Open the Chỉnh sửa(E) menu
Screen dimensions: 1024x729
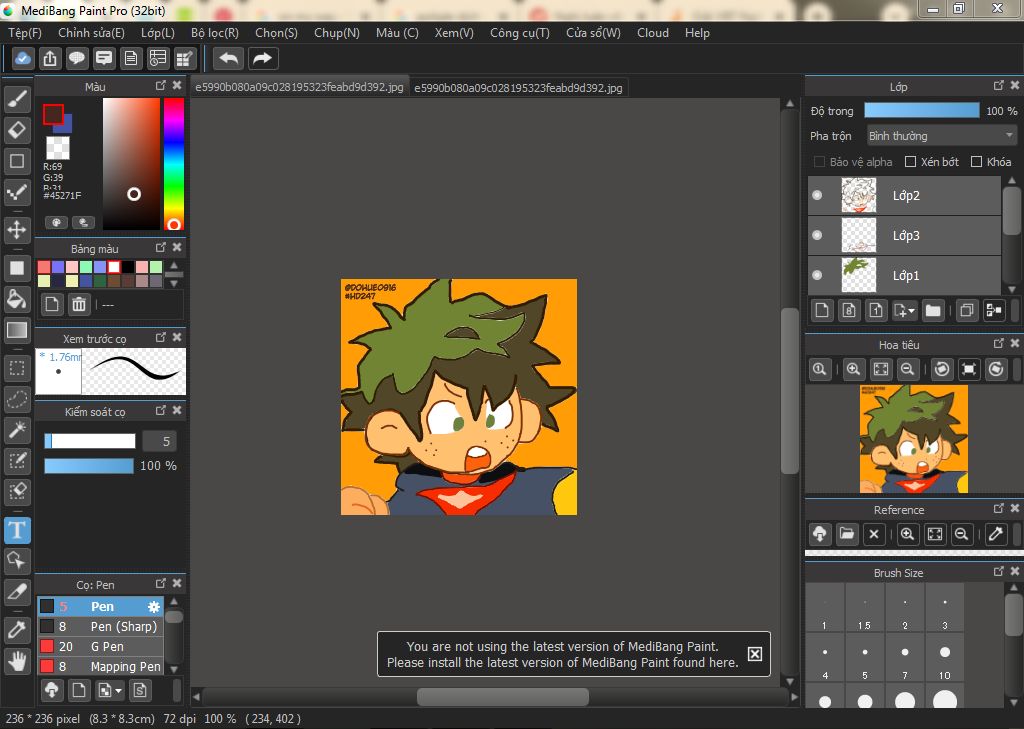pyautogui.click(x=91, y=33)
